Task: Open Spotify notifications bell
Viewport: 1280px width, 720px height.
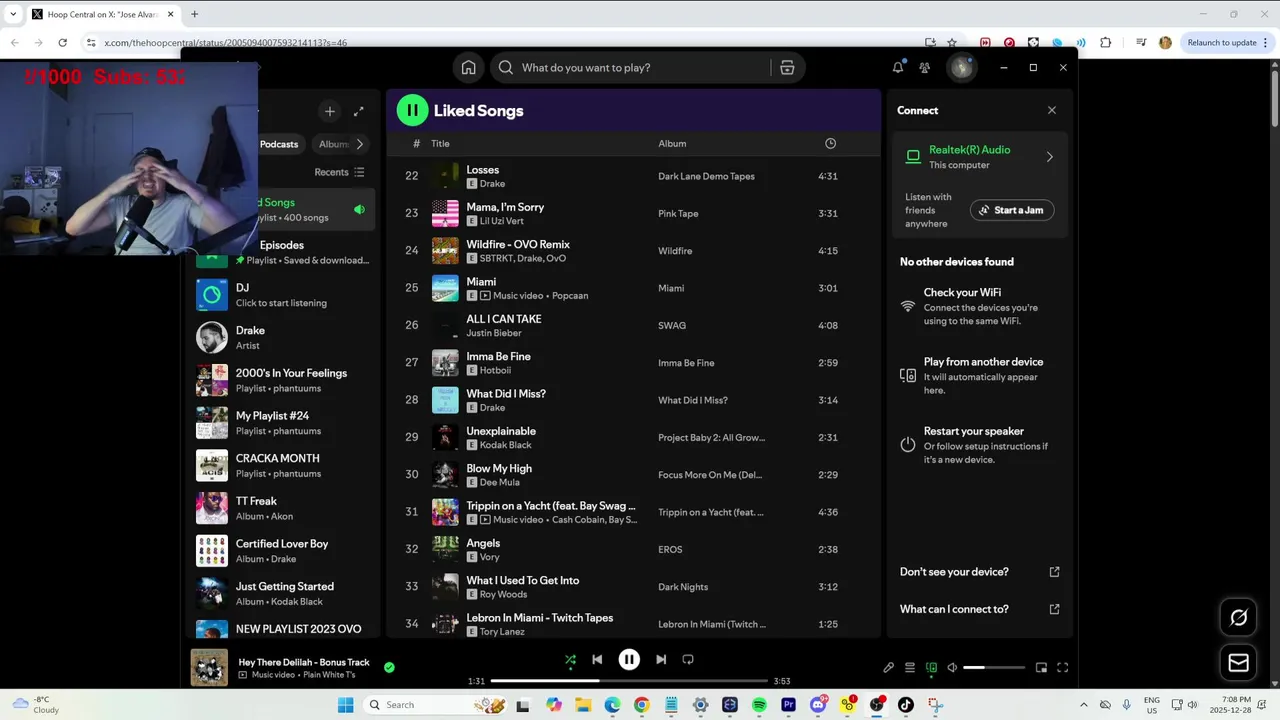Action: pyautogui.click(x=898, y=67)
